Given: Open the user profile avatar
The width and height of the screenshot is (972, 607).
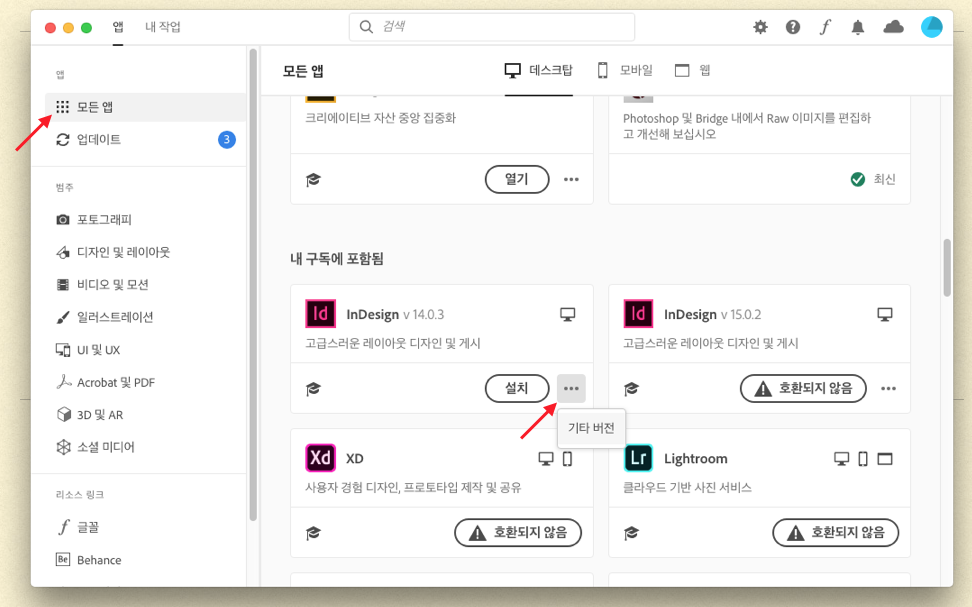Looking at the screenshot, I should coord(932,27).
